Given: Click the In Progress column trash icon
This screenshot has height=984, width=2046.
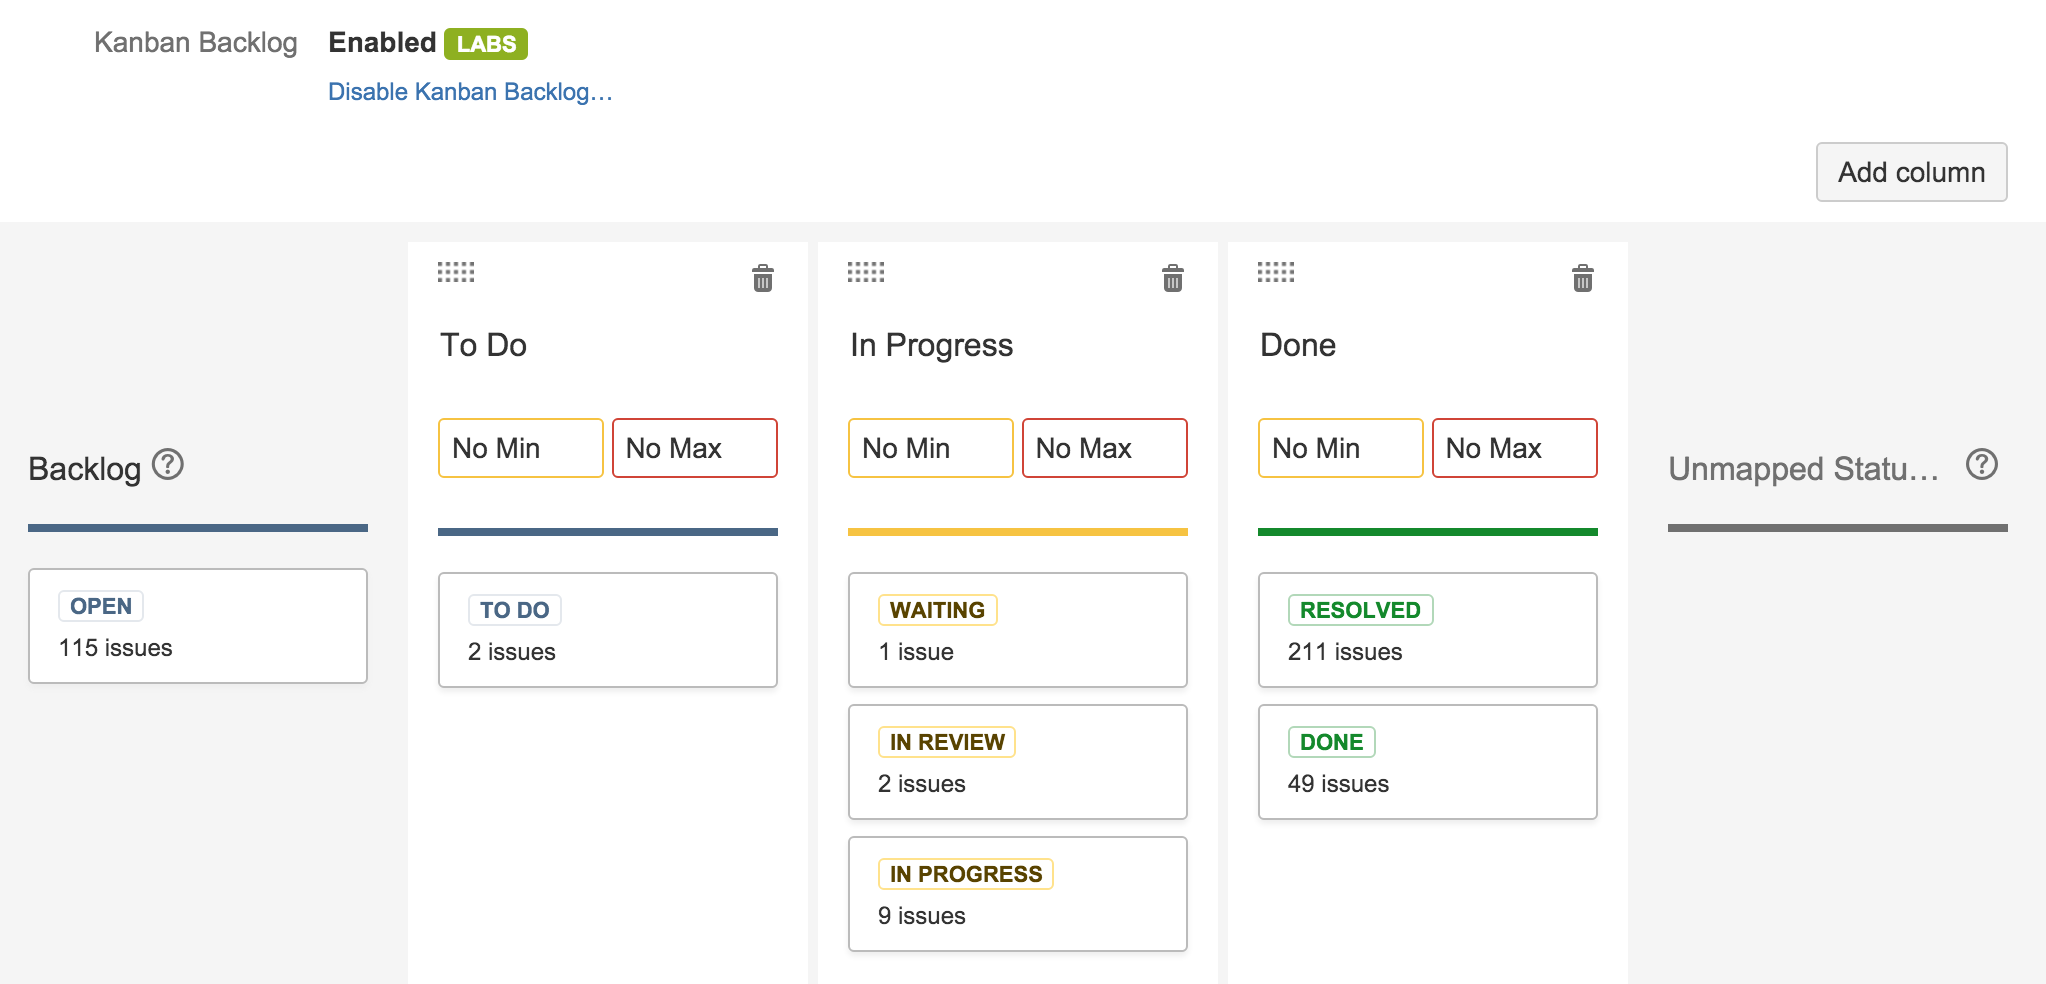Looking at the screenshot, I should (x=1172, y=278).
